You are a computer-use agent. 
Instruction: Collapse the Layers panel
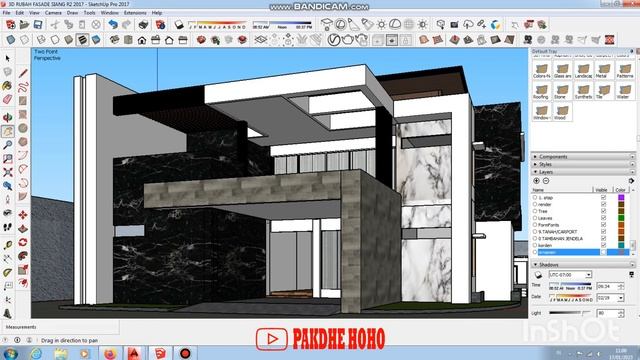(x=583, y=172)
